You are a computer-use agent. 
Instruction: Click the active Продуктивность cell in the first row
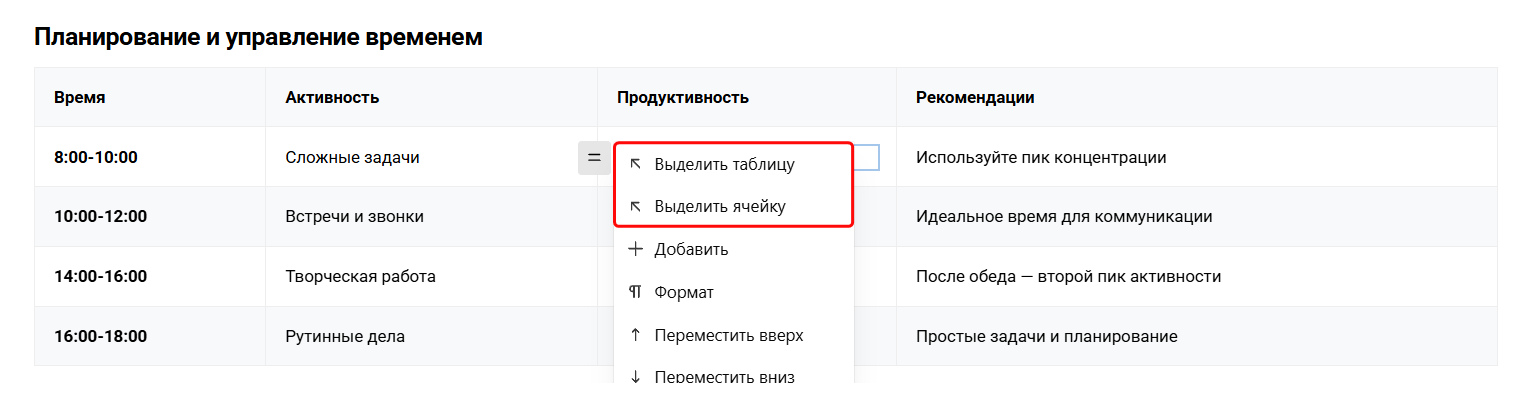(x=866, y=157)
